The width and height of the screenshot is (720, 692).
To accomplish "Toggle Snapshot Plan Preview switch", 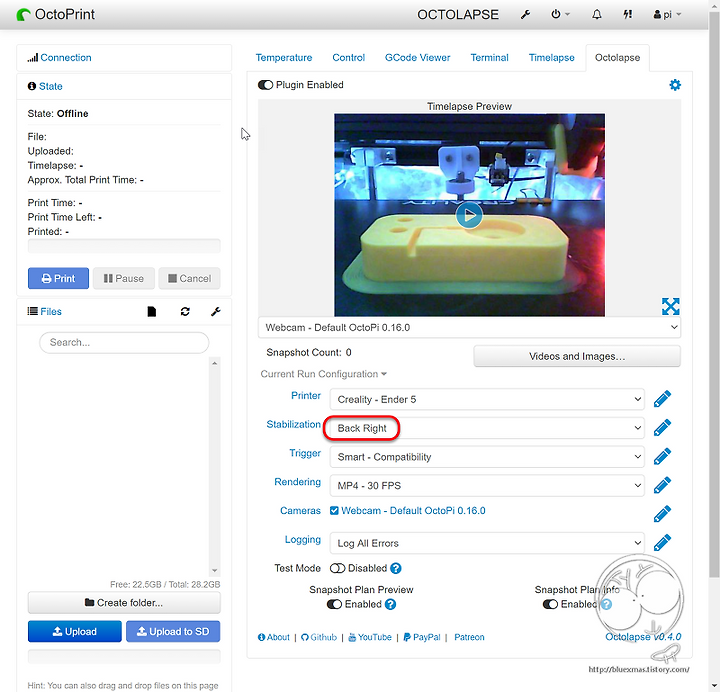I will click(x=334, y=604).
